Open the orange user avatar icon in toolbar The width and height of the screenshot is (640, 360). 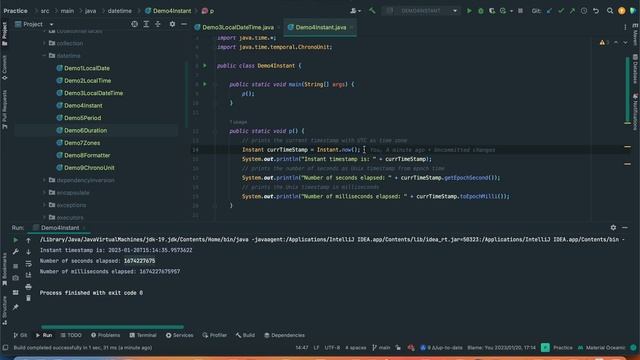pos(622,11)
